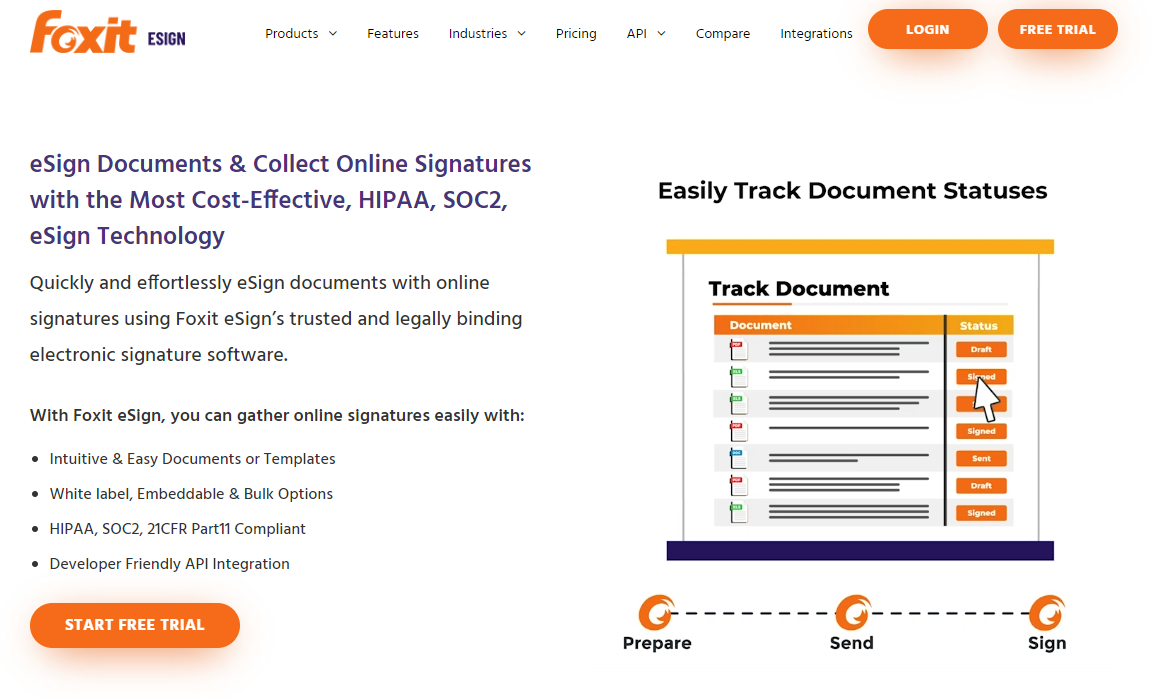
Task: Expand the Industries dropdown chevron
Action: point(521,34)
